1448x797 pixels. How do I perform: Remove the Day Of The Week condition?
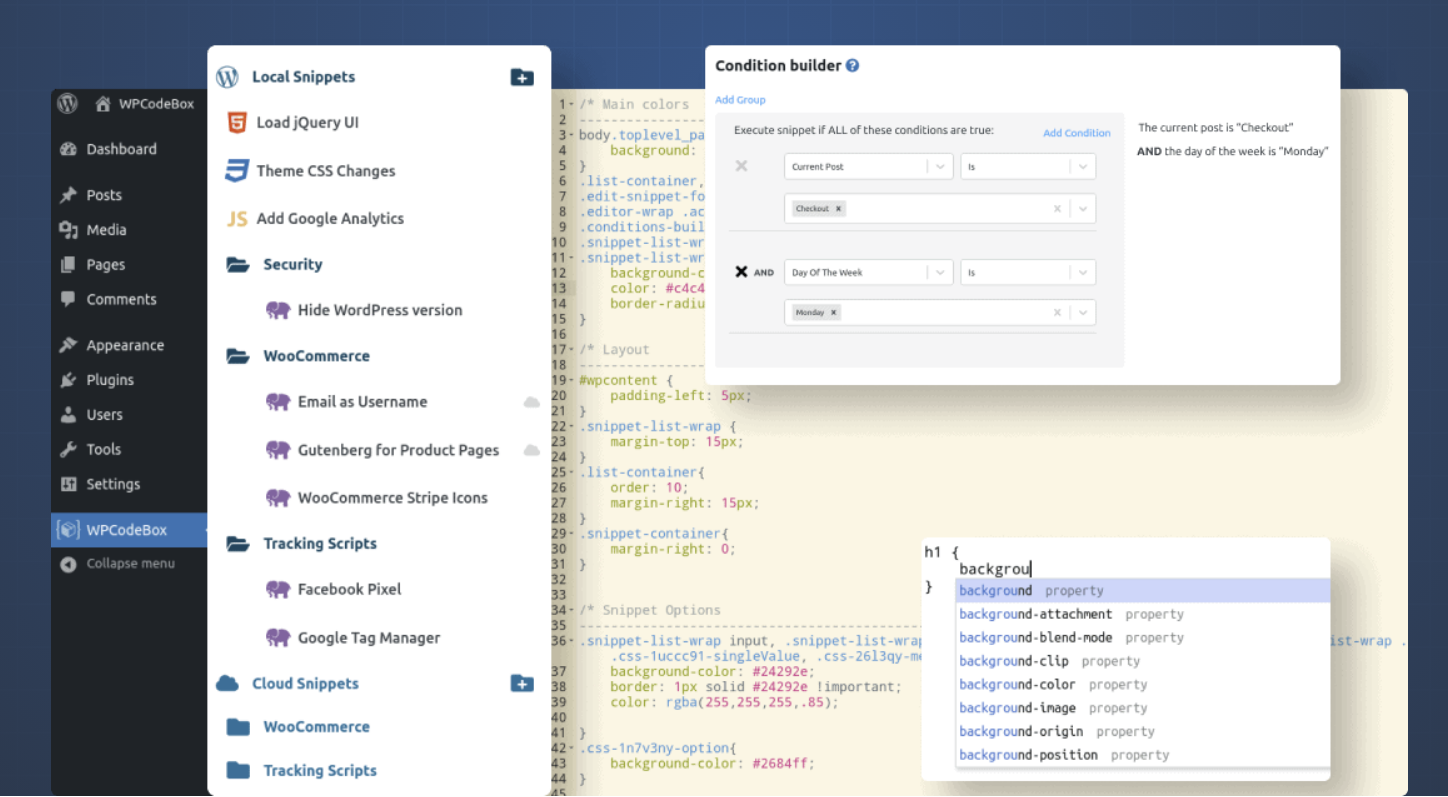pos(742,272)
